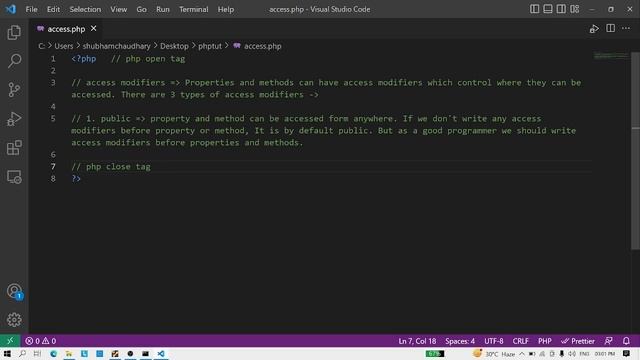Change indentation via Spaces: 4
The width and height of the screenshot is (640, 360).
(x=460, y=341)
